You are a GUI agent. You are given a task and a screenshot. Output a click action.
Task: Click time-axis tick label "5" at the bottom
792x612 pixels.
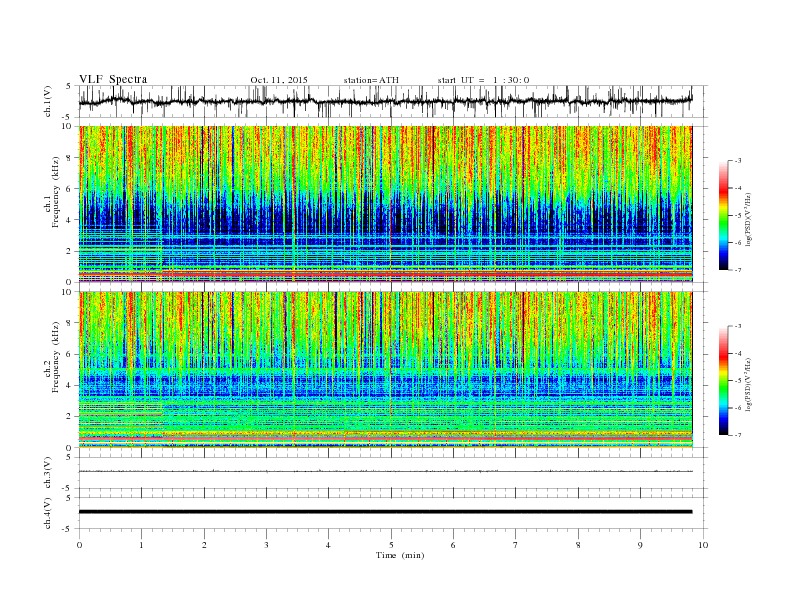click(x=391, y=545)
